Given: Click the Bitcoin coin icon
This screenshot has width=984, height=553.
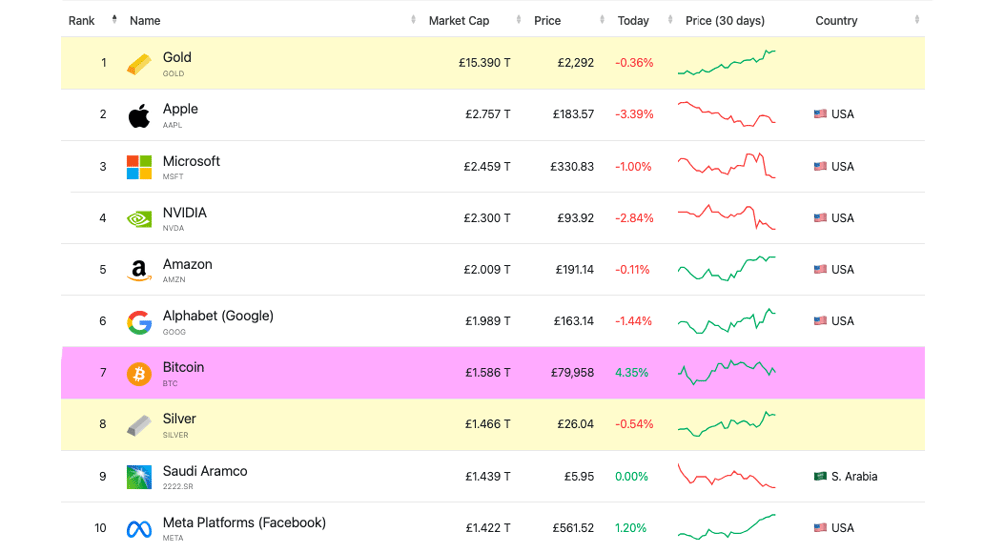Looking at the screenshot, I should (x=139, y=373).
